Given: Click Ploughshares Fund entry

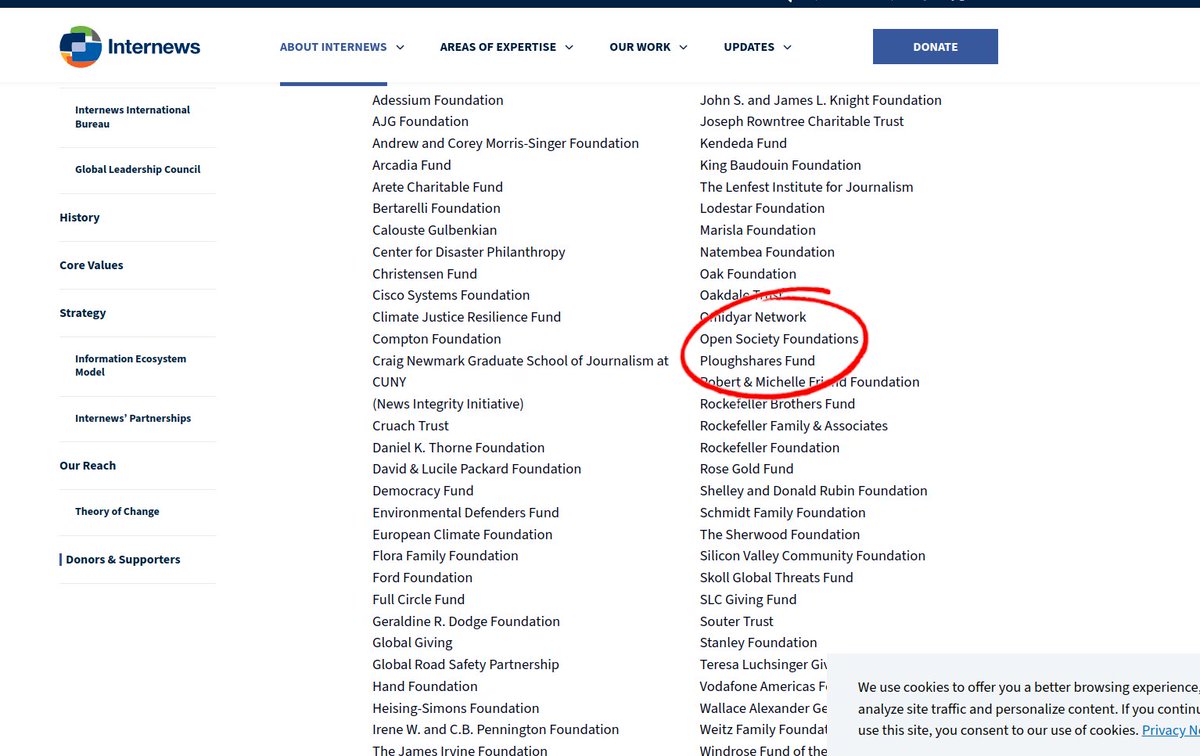Looking at the screenshot, I should click(757, 361).
